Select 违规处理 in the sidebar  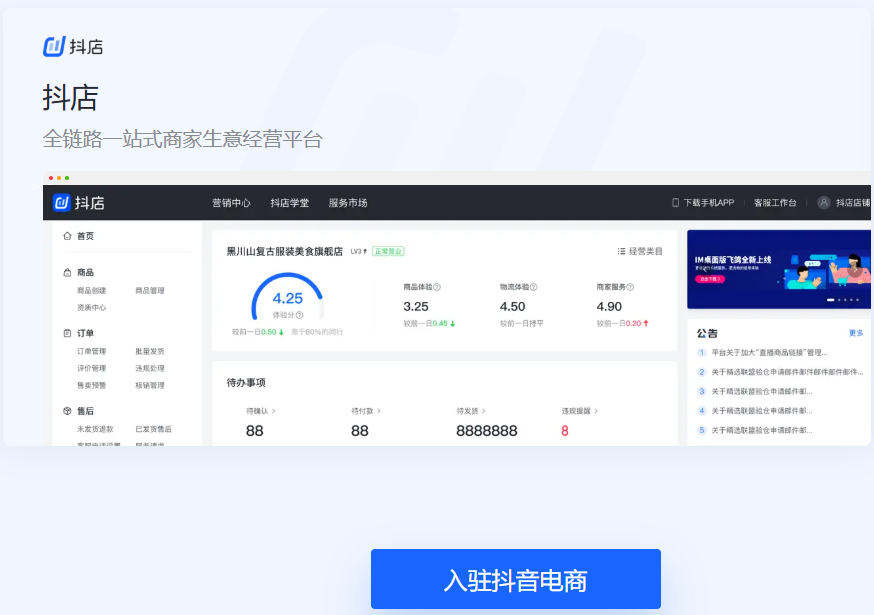point(150,369)
